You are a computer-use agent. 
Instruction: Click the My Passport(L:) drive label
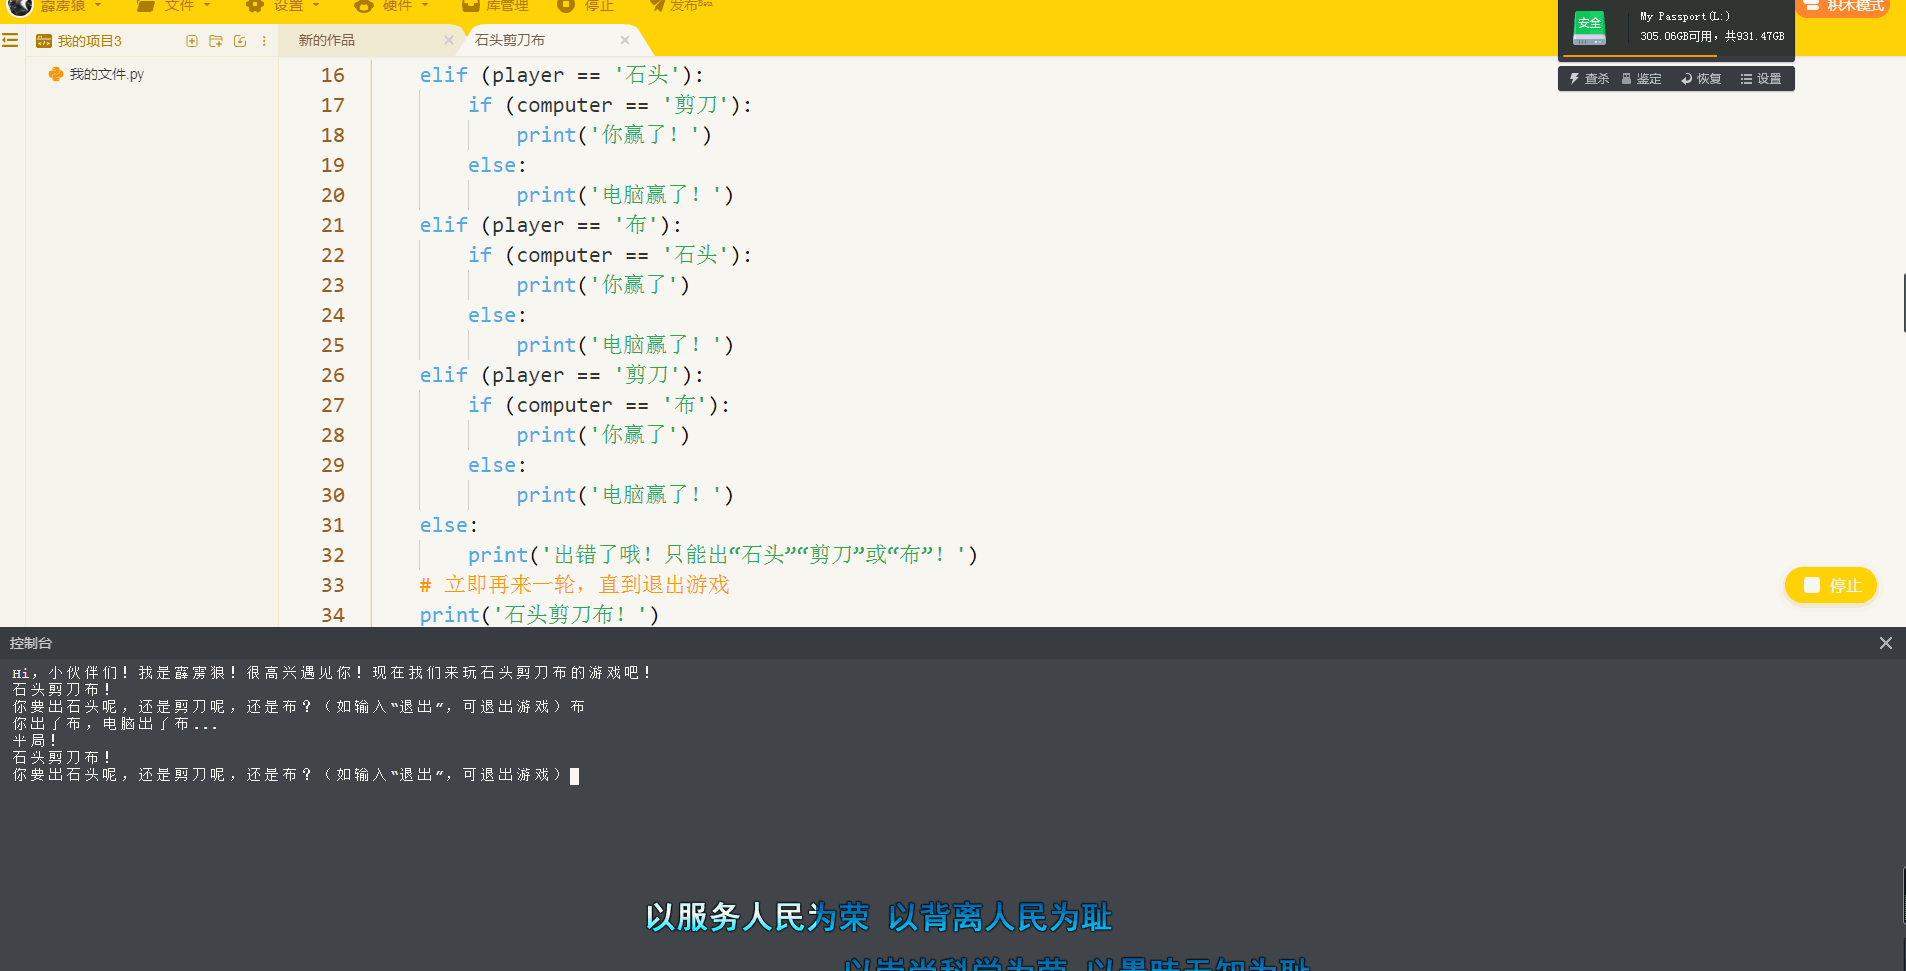click(x=1685, y=16)
